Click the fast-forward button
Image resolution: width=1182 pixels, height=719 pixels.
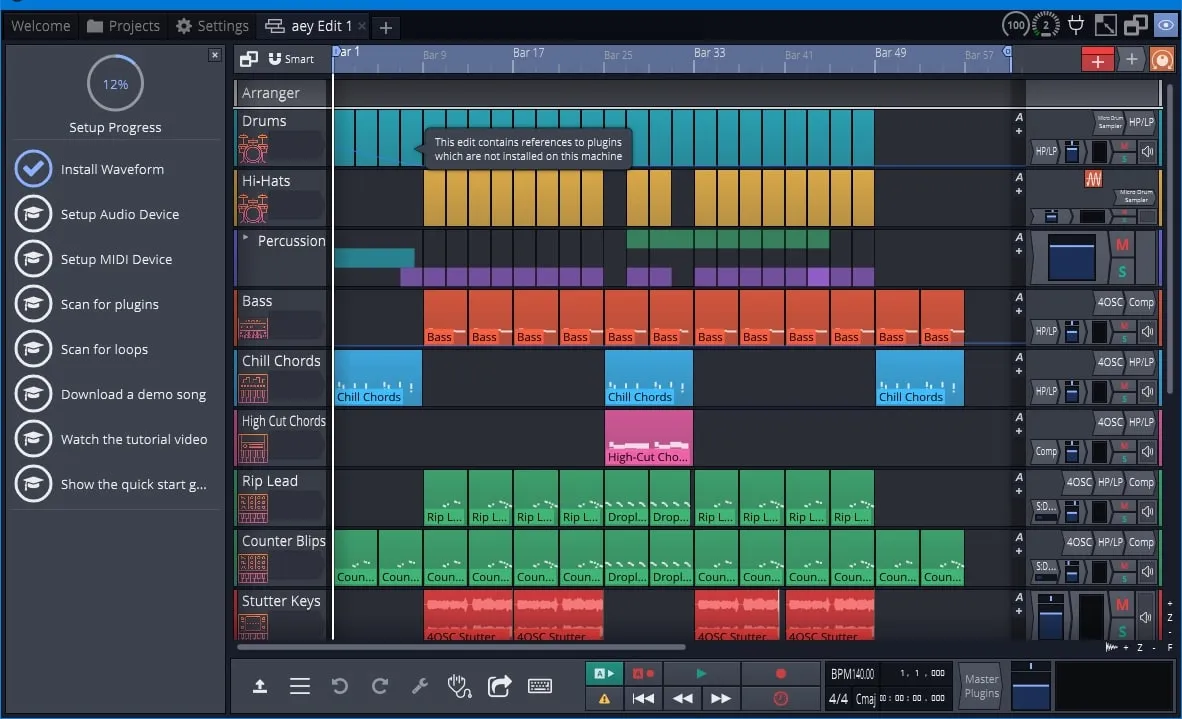pos(721,699)
